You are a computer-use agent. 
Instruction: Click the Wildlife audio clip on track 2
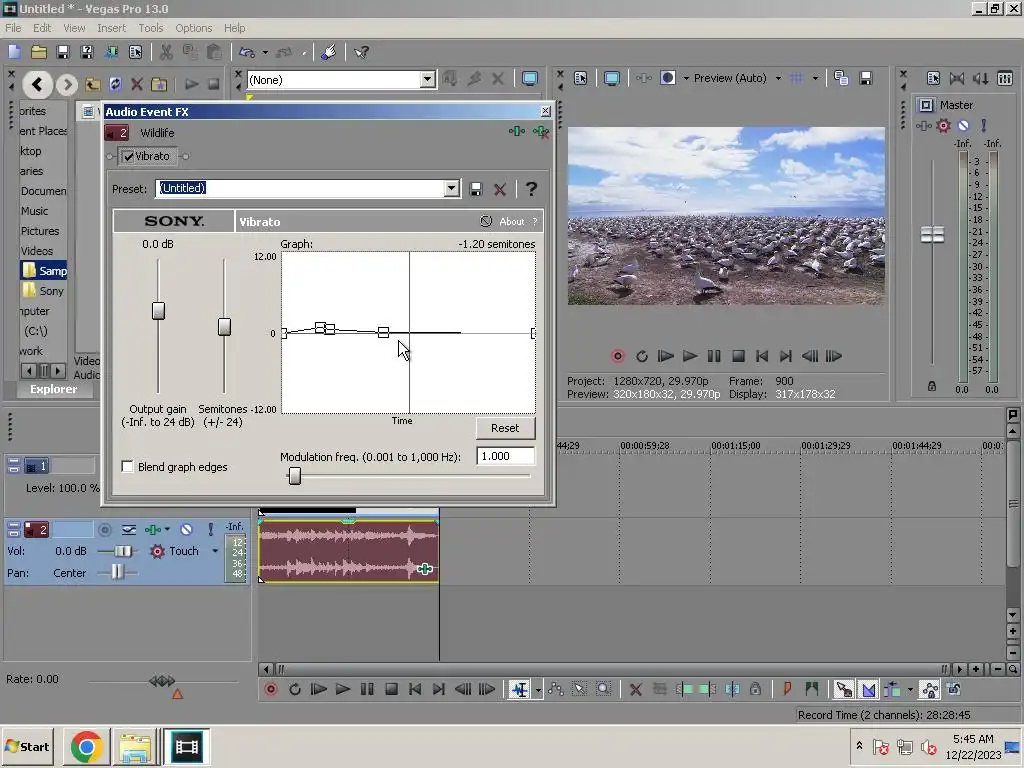click(348, 551)
